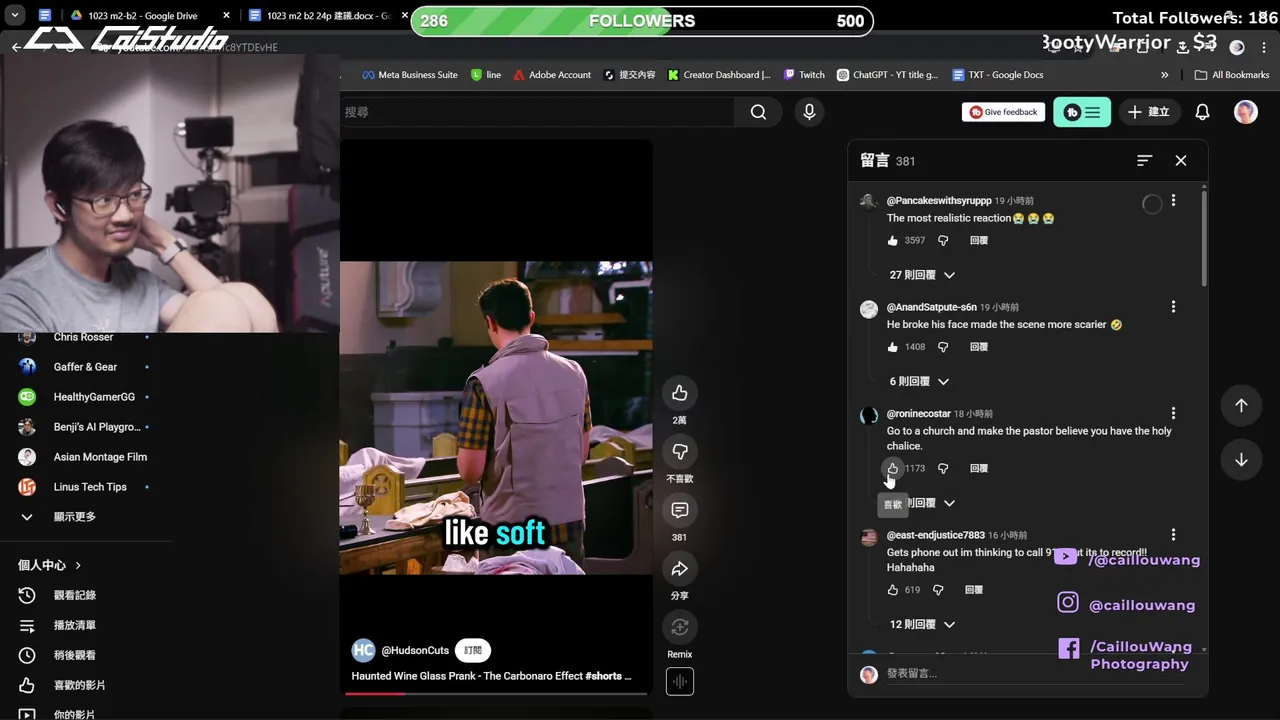Open the @HudsonCuts channel link
Image resolution: width=1280 pixels, height=720 pixels.
pyautogui.click(x=415, y=650)
